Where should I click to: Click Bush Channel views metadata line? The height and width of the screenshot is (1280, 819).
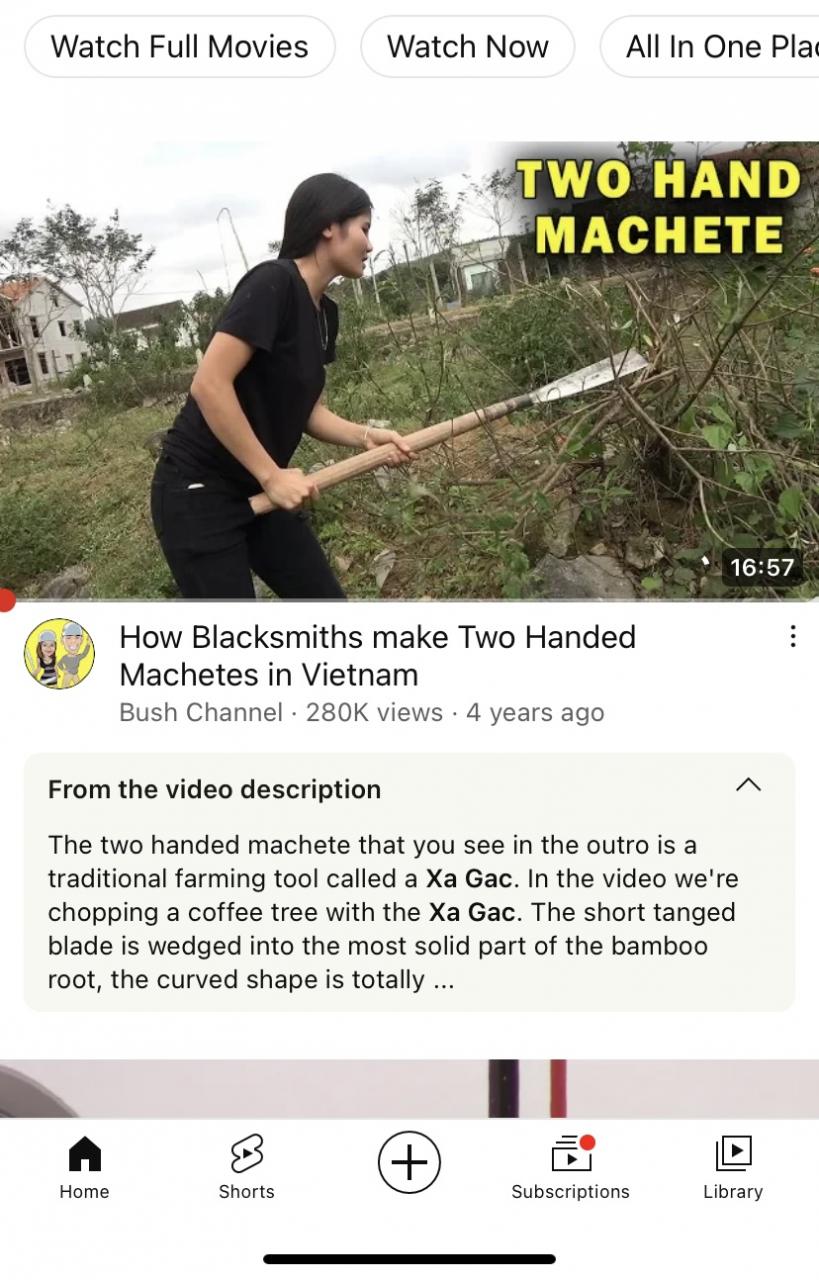361,712
